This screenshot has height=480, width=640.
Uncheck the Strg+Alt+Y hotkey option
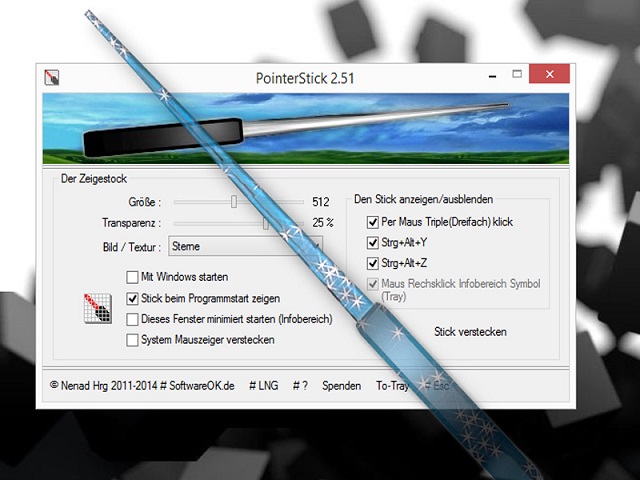point(372,243)
